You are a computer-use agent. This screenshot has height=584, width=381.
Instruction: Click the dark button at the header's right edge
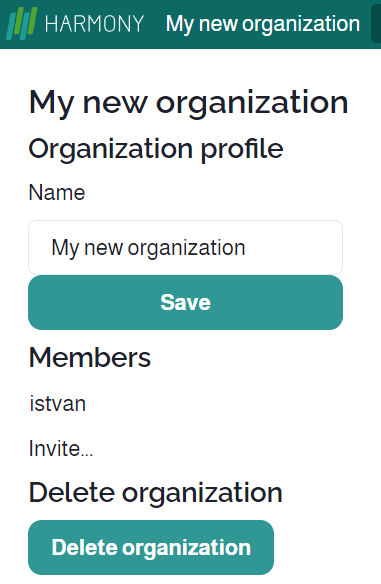pyautogui.click(x=376, y=23)
